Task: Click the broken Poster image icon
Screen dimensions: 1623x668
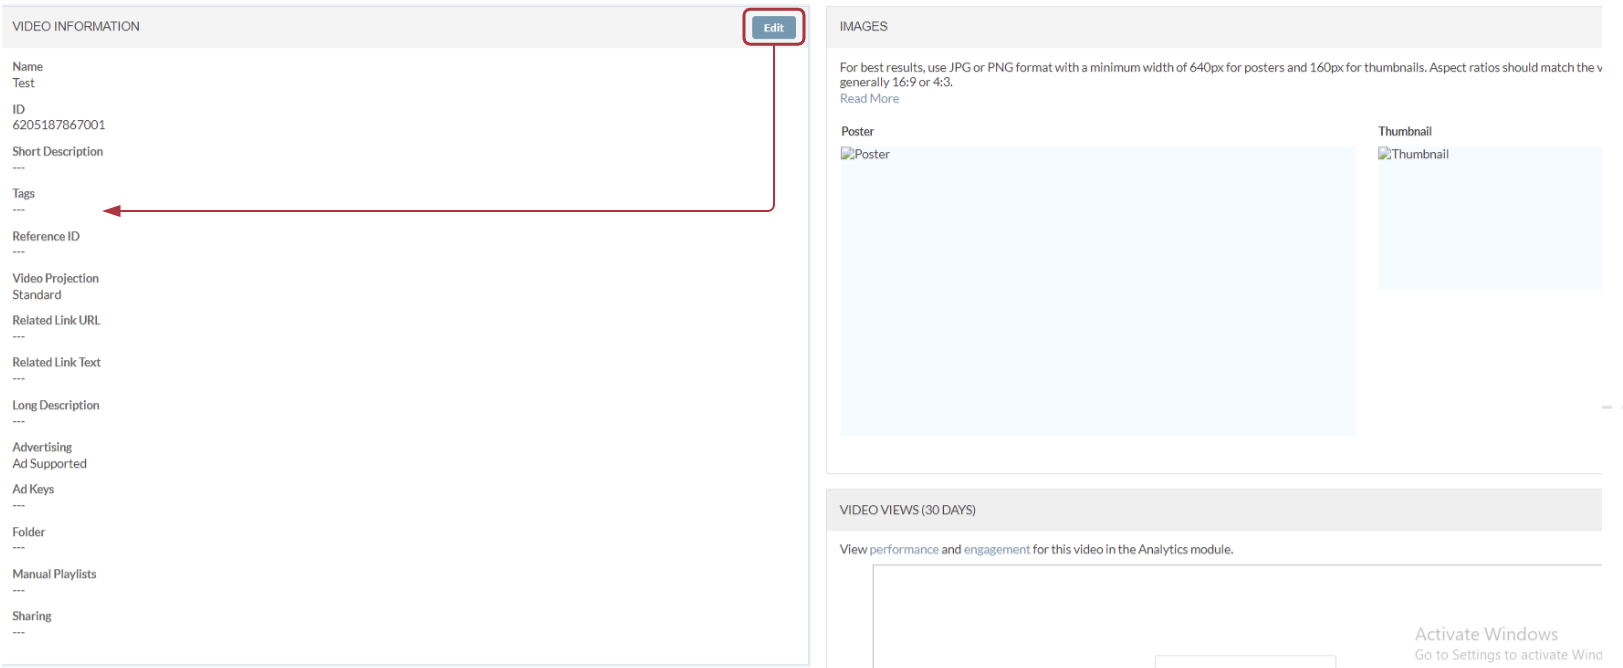Action: [x=848, y=154]
